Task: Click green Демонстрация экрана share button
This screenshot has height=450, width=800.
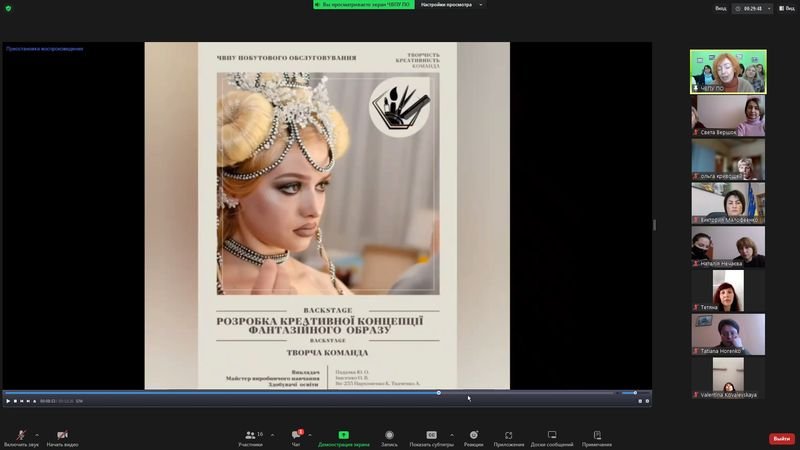Action: point(343,436)
